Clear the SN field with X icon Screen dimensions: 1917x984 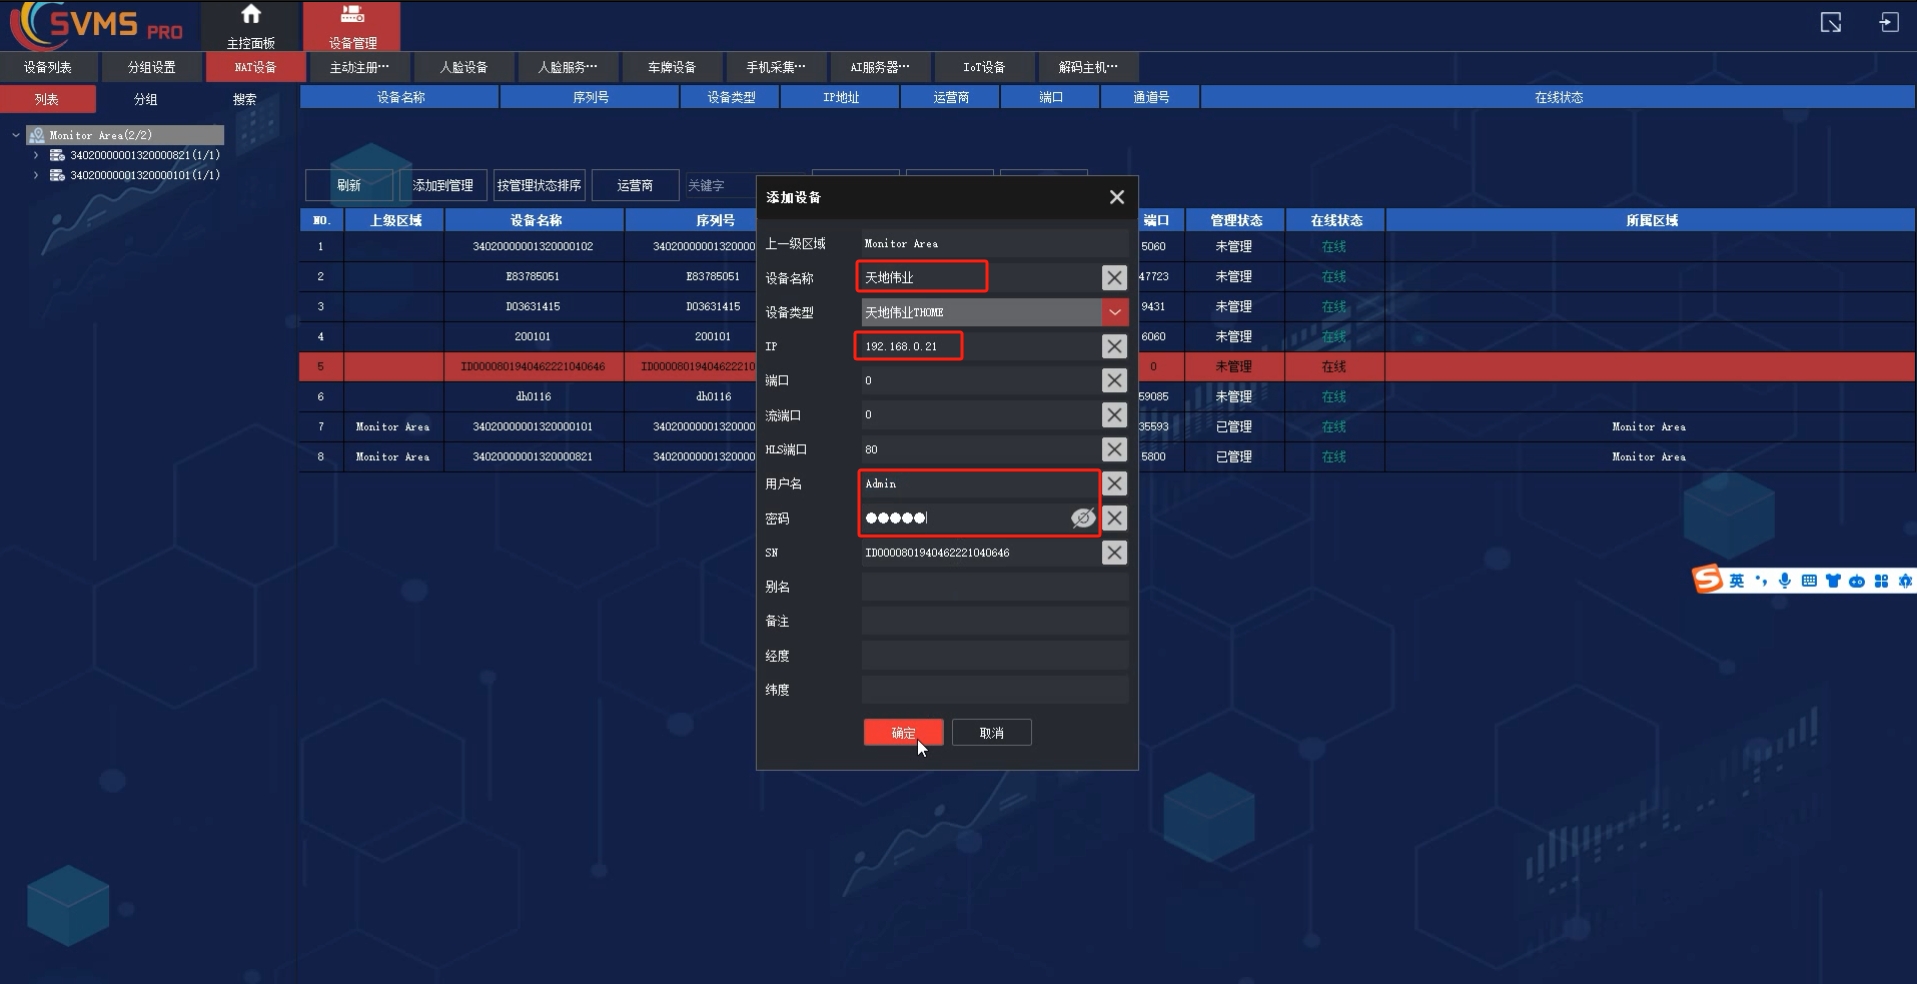pos(1114,553)
